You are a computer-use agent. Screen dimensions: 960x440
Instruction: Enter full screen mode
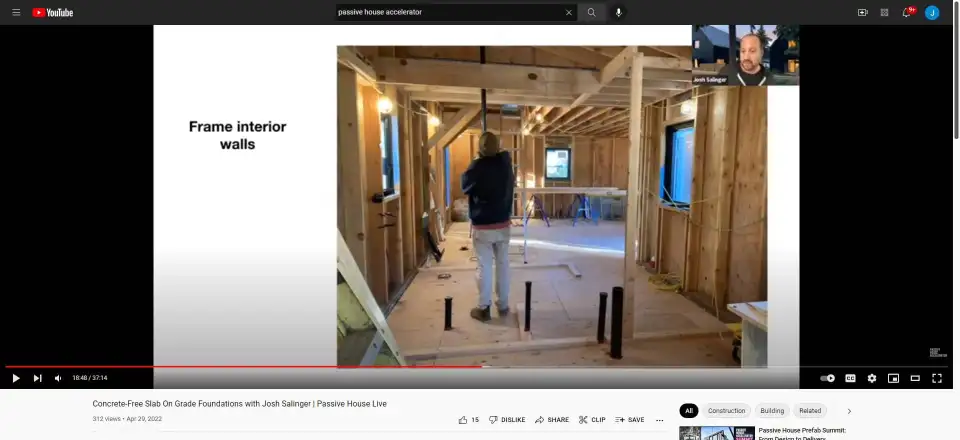pos(937,378)
